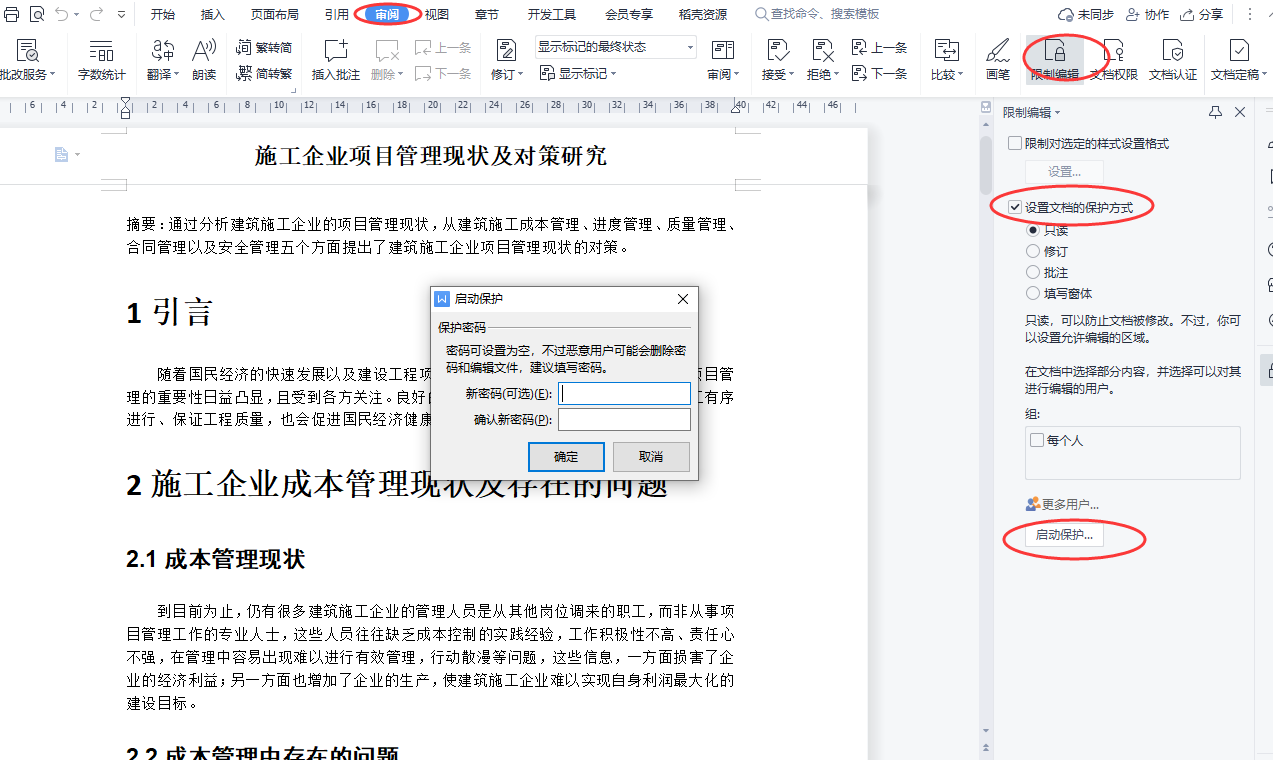Click the 比较 compare documents icon

pyautogui.click(x=945, y=51)
